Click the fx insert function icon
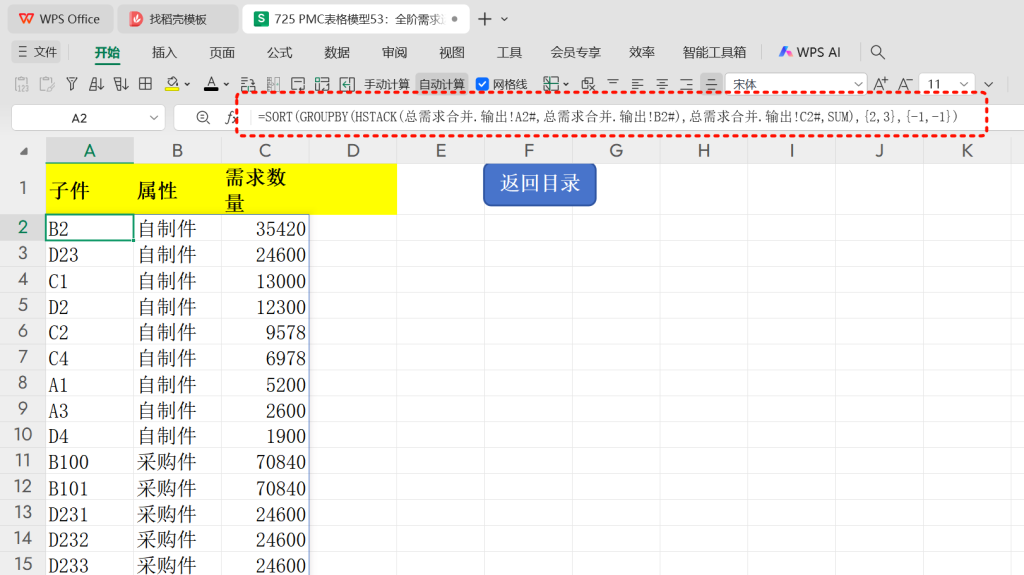 pyautogui.click(x=231, y=118)
